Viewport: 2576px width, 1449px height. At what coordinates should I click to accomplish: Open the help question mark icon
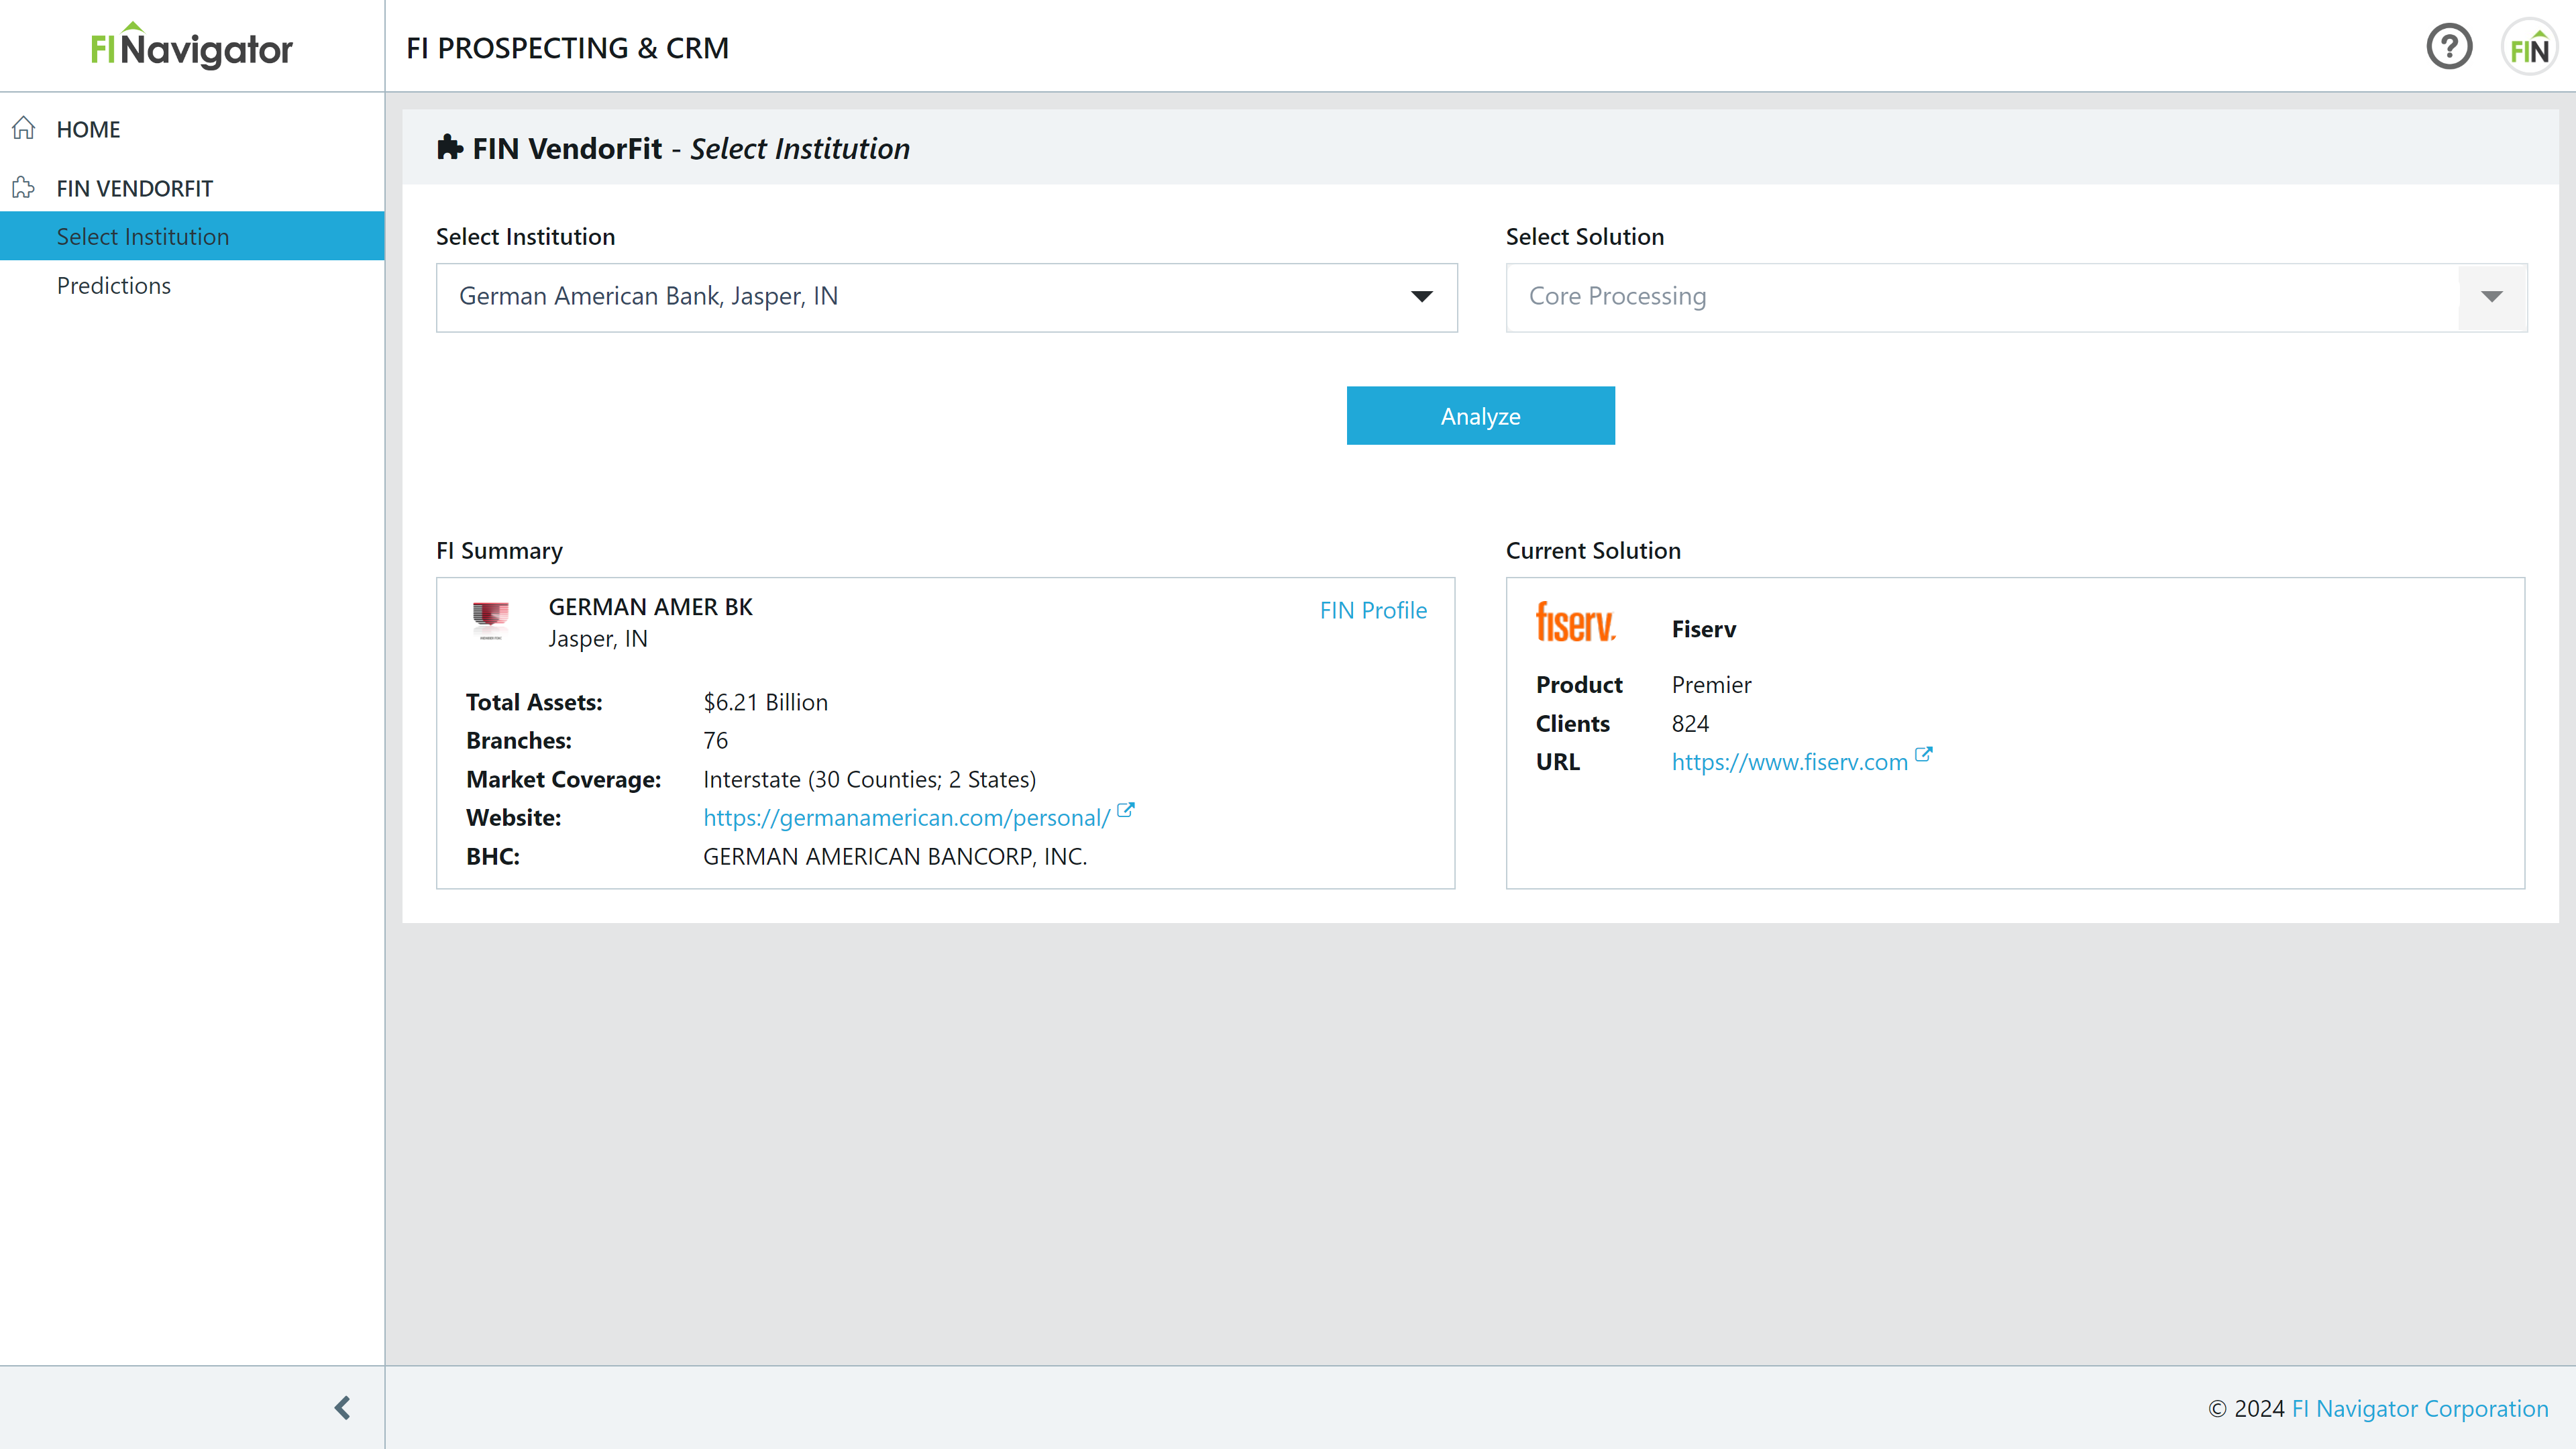click(2449, 47)
